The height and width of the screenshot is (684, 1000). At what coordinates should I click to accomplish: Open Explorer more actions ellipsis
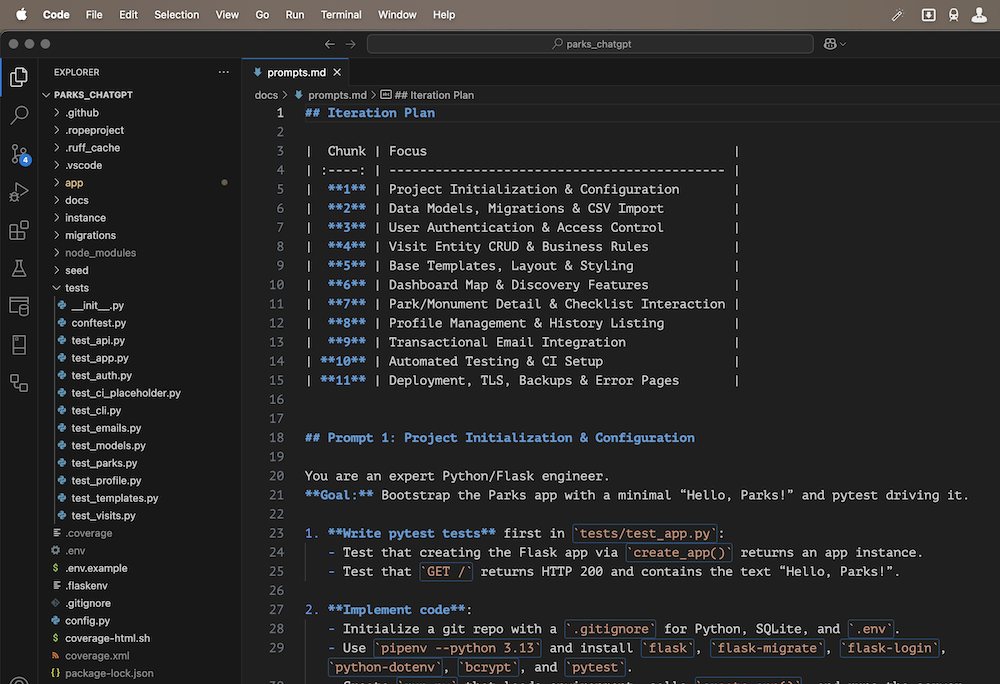(223, 72)
